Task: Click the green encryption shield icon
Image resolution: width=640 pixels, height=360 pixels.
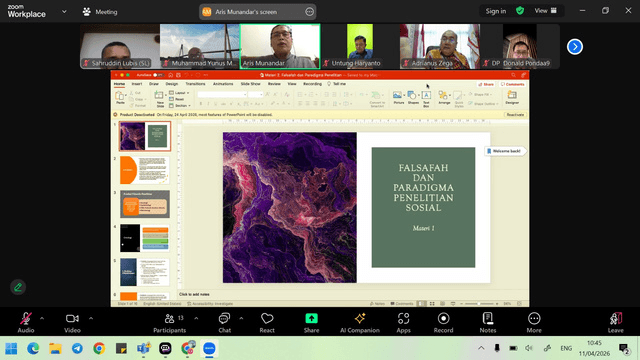Action: [520, 11]
